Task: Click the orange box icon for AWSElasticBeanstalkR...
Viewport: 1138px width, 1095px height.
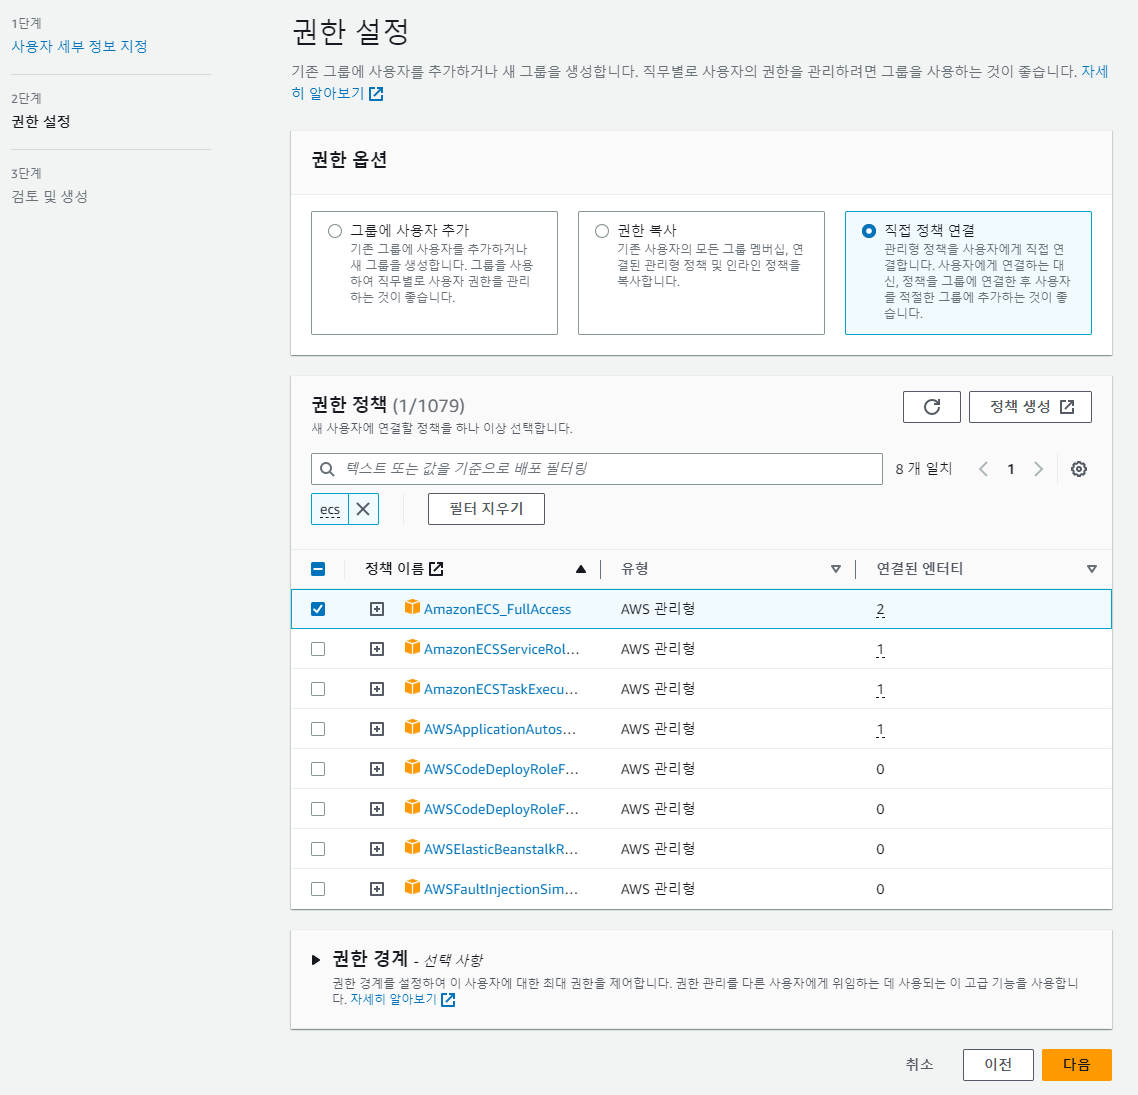Action: [x=412, y=847]
